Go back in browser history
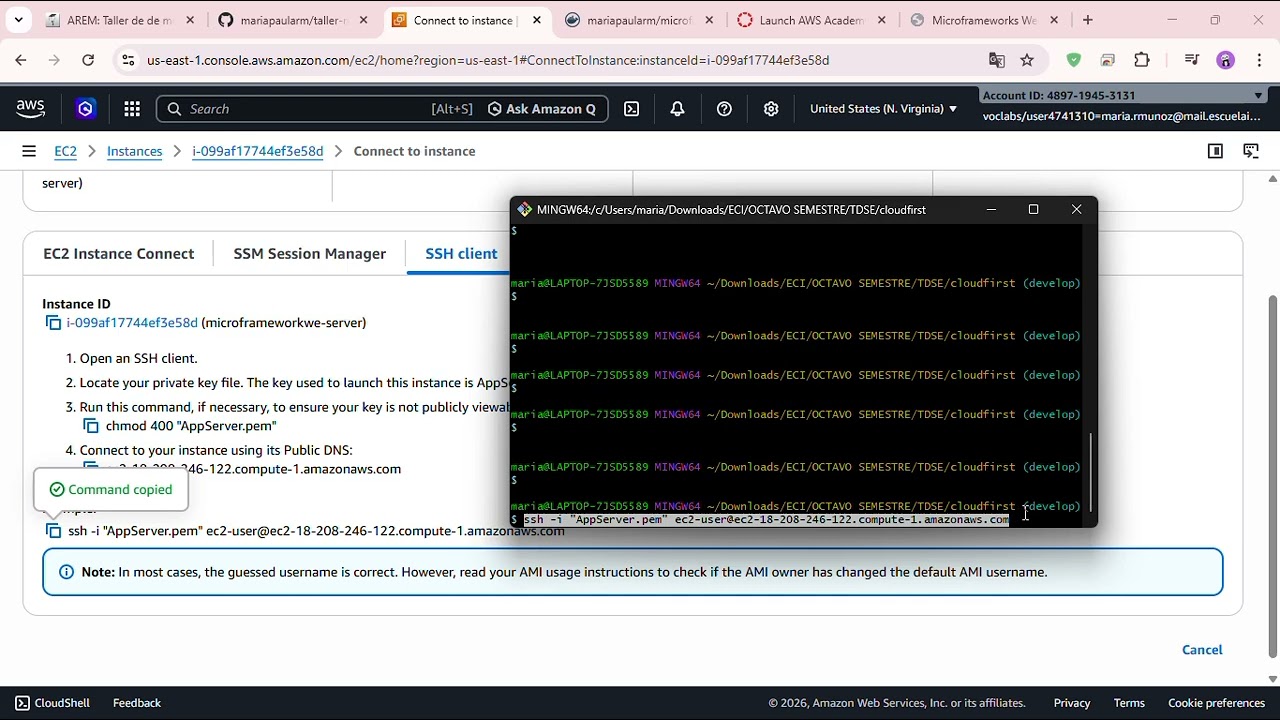This screenshot has height=720, width=1280. point(21,60)
